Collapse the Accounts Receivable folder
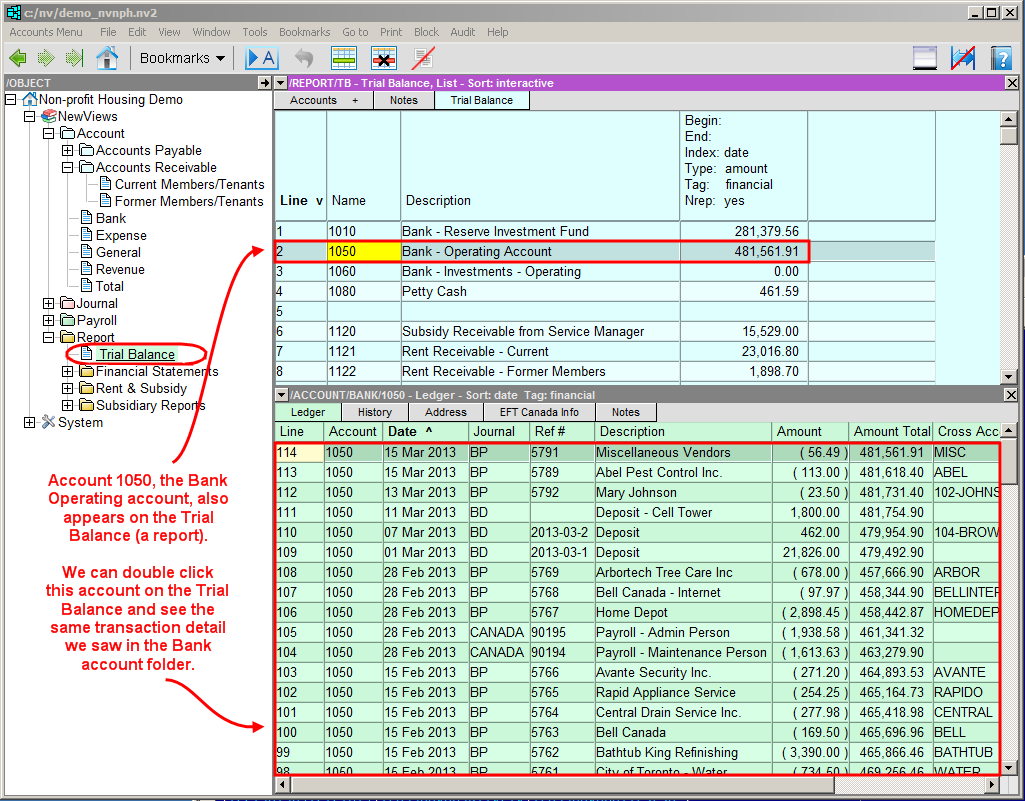1025x801 pixels. [68, 168]
